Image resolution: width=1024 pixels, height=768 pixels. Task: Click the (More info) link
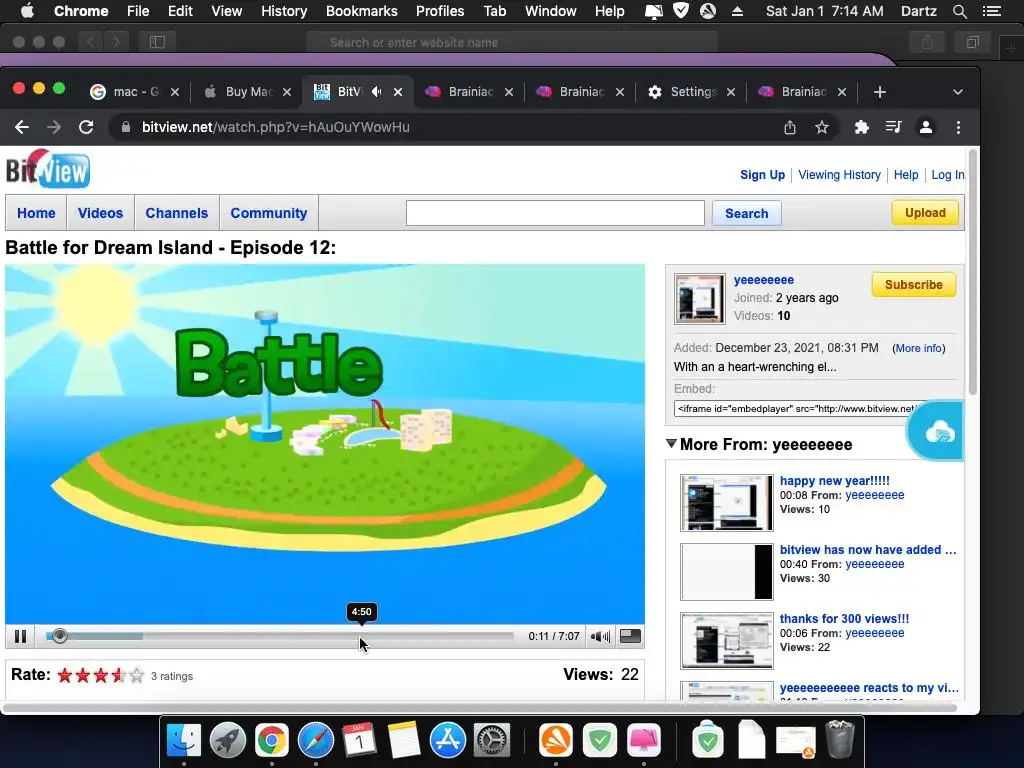[918, 348]
